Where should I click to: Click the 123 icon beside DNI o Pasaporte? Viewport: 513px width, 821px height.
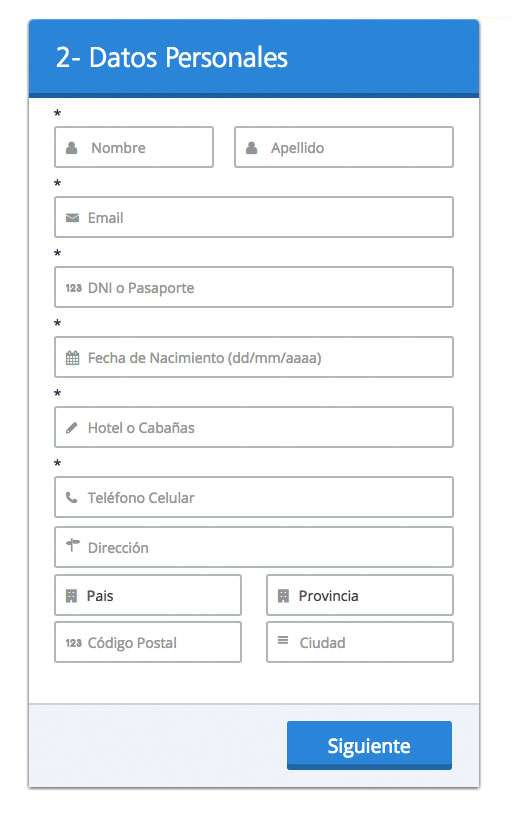pos(73,287)
